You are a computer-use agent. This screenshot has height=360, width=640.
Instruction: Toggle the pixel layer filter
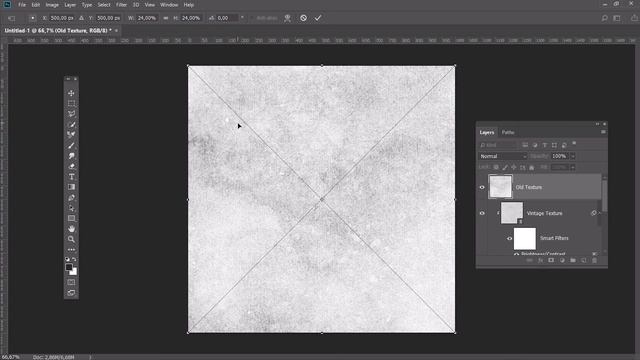(x=525, y=145)
